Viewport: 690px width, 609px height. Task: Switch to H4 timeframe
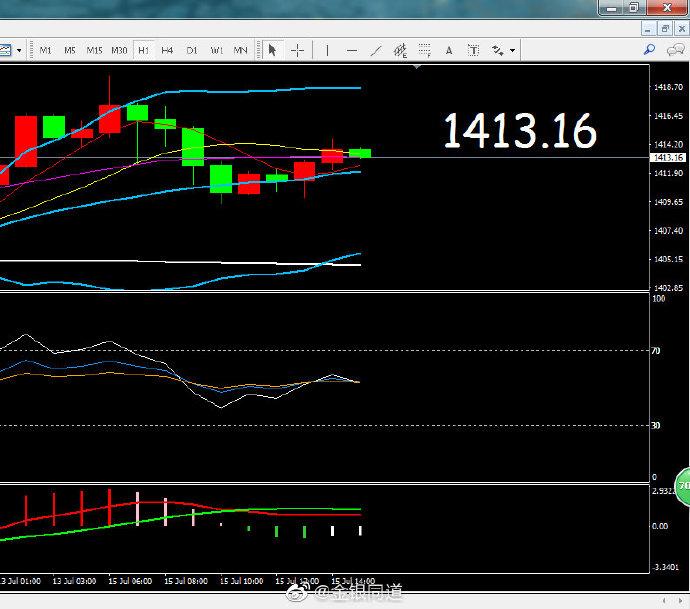pyautogui.click(x=167, y=51)
